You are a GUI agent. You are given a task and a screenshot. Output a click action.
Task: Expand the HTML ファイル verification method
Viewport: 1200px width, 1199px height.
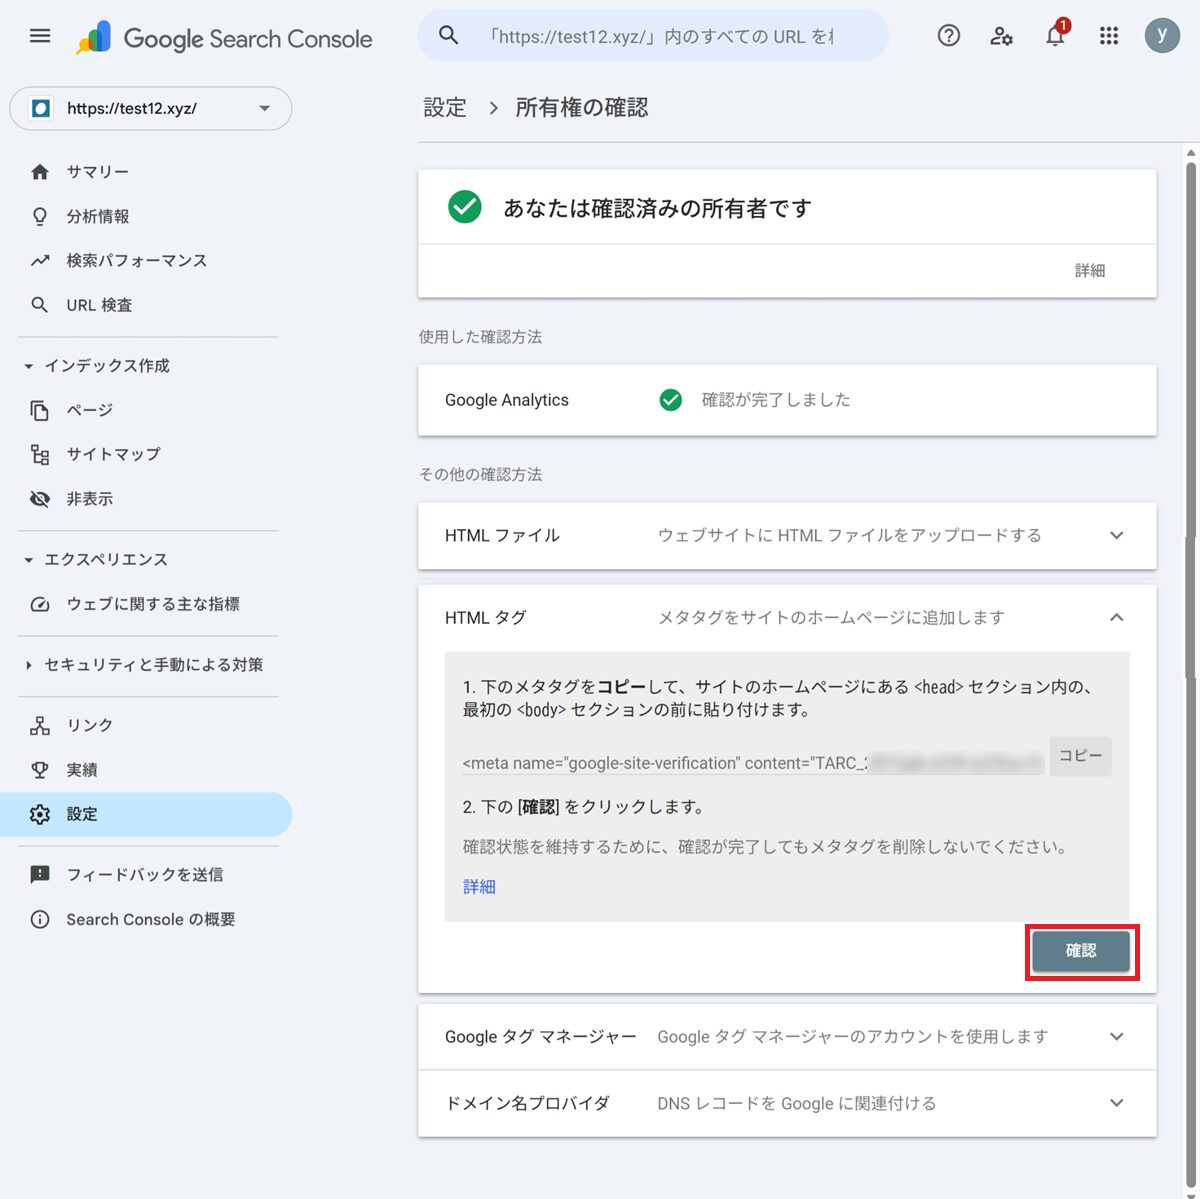click(1116, 536)
